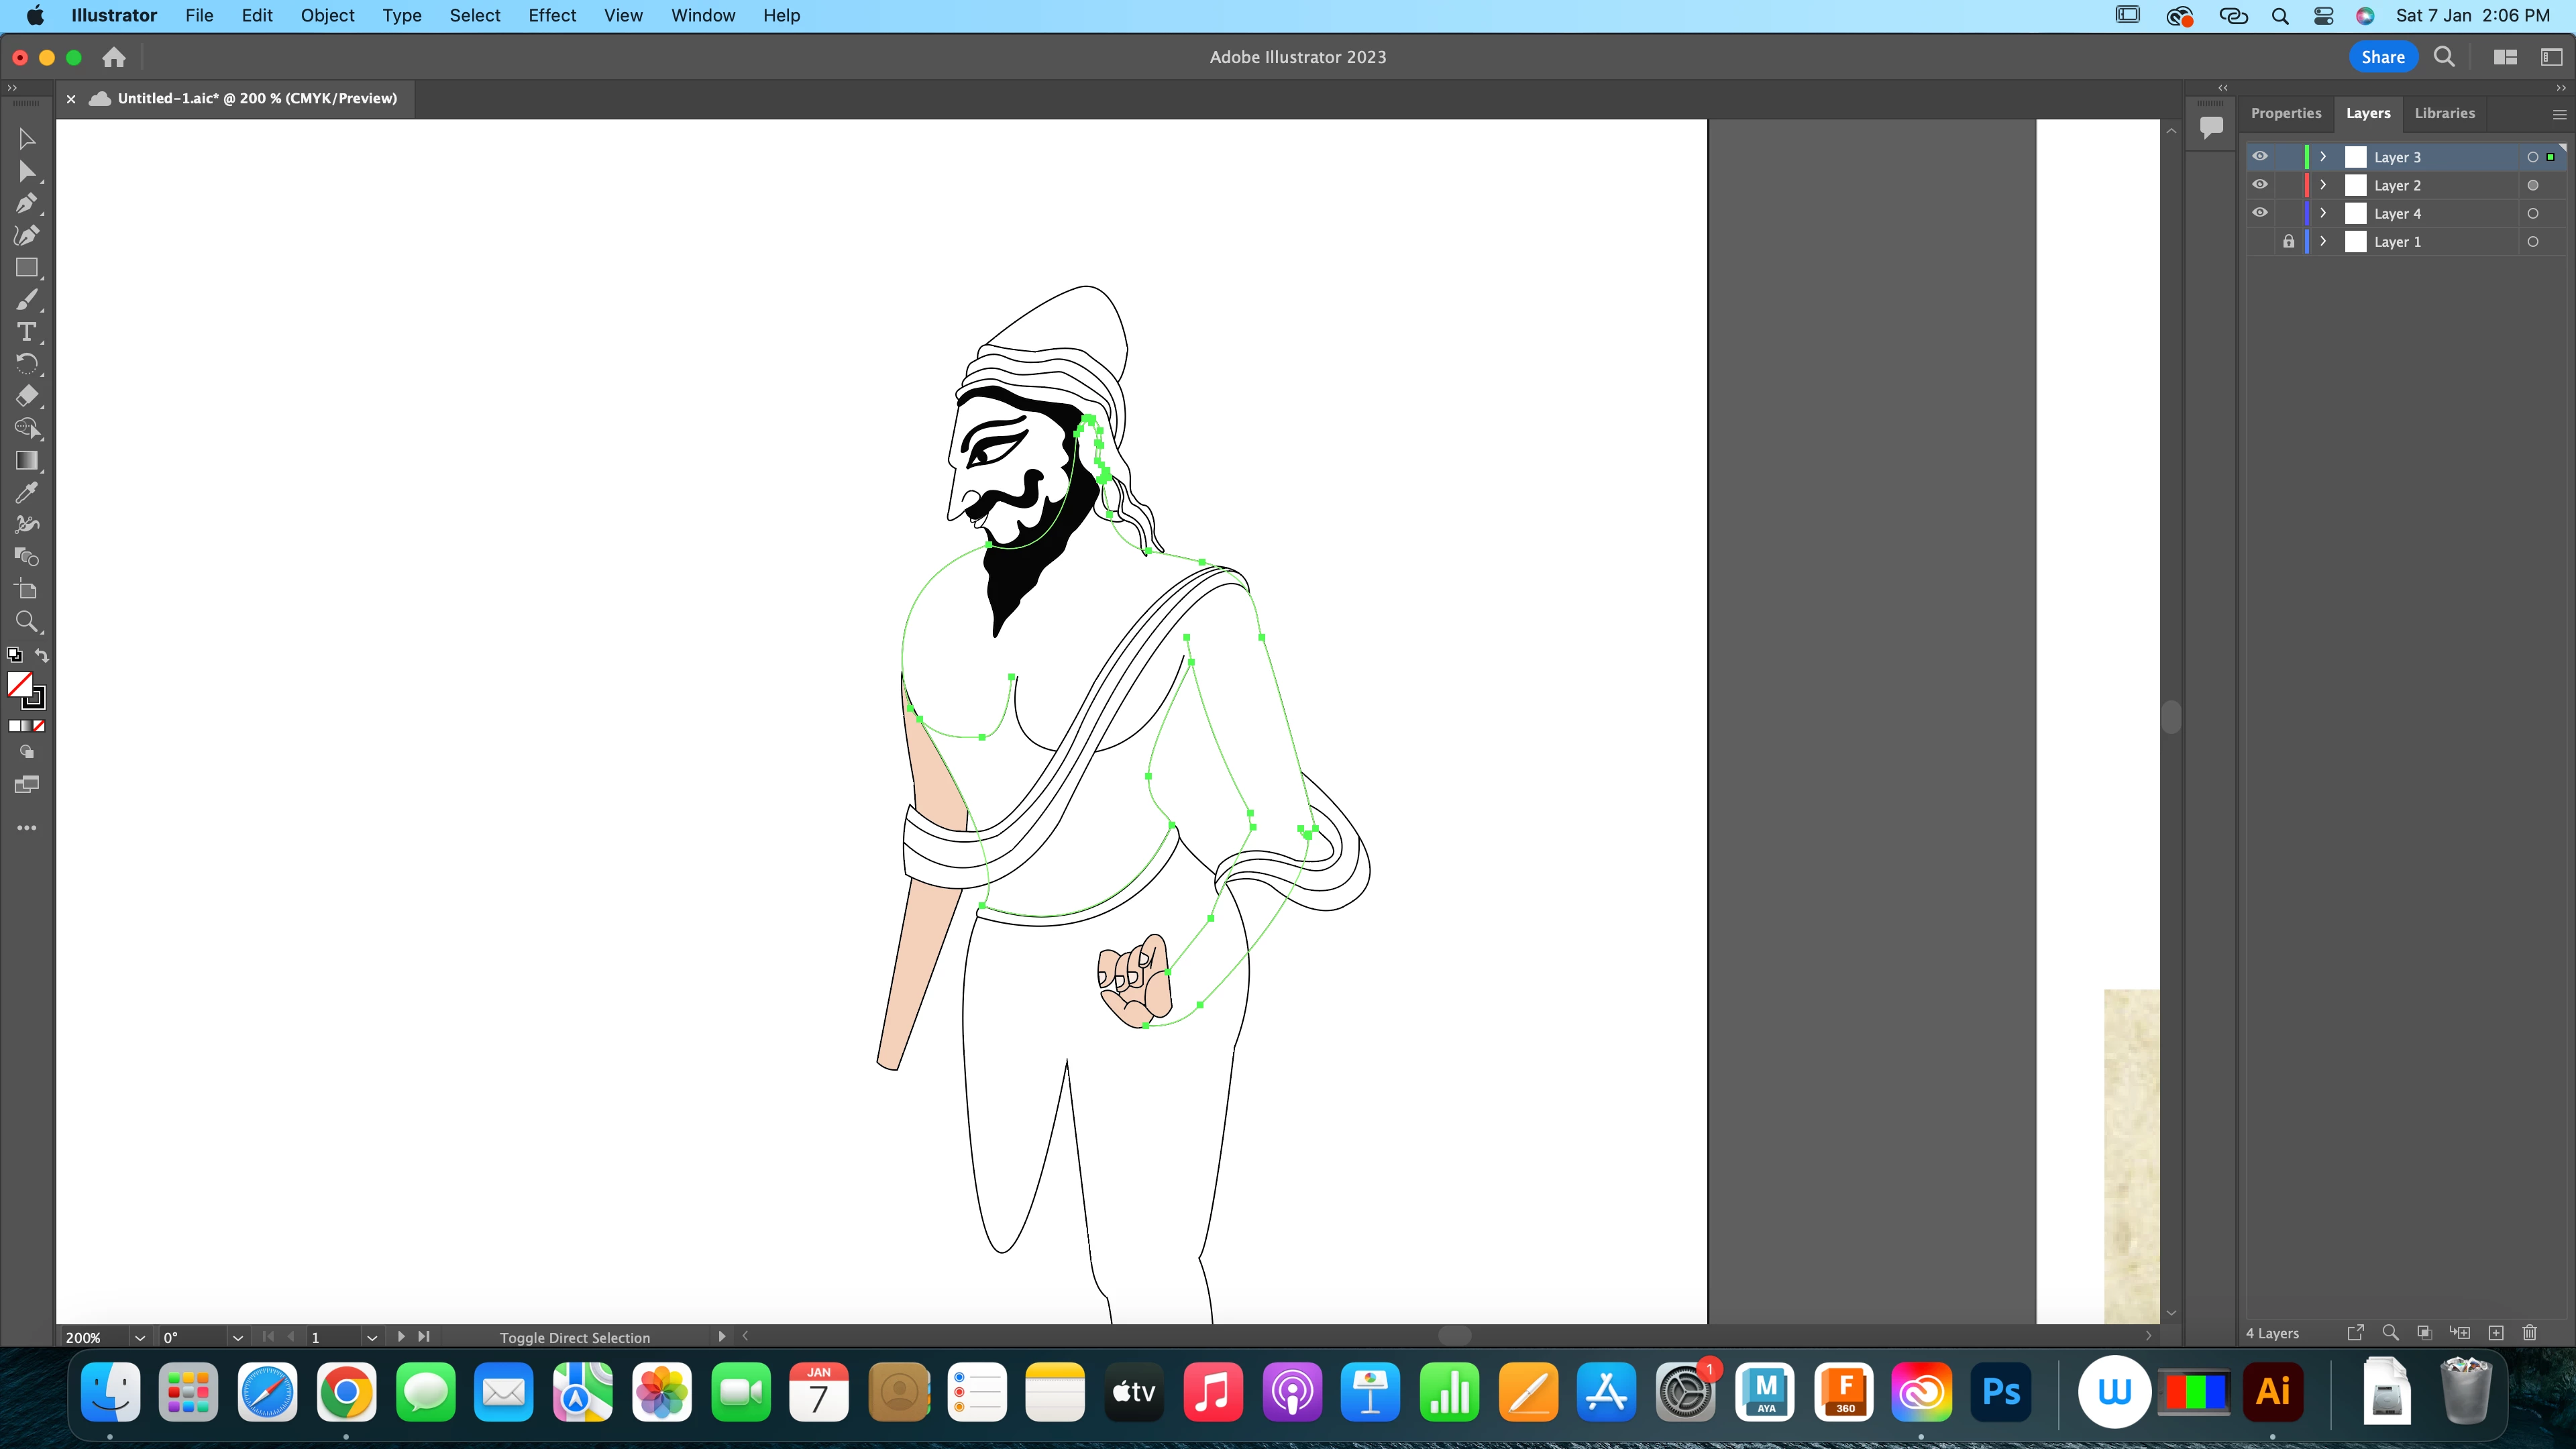Viewport: 2576px width, 1449px height.
Task: Create new layer in Layers panel
Action: (x=2496, y=1333)
